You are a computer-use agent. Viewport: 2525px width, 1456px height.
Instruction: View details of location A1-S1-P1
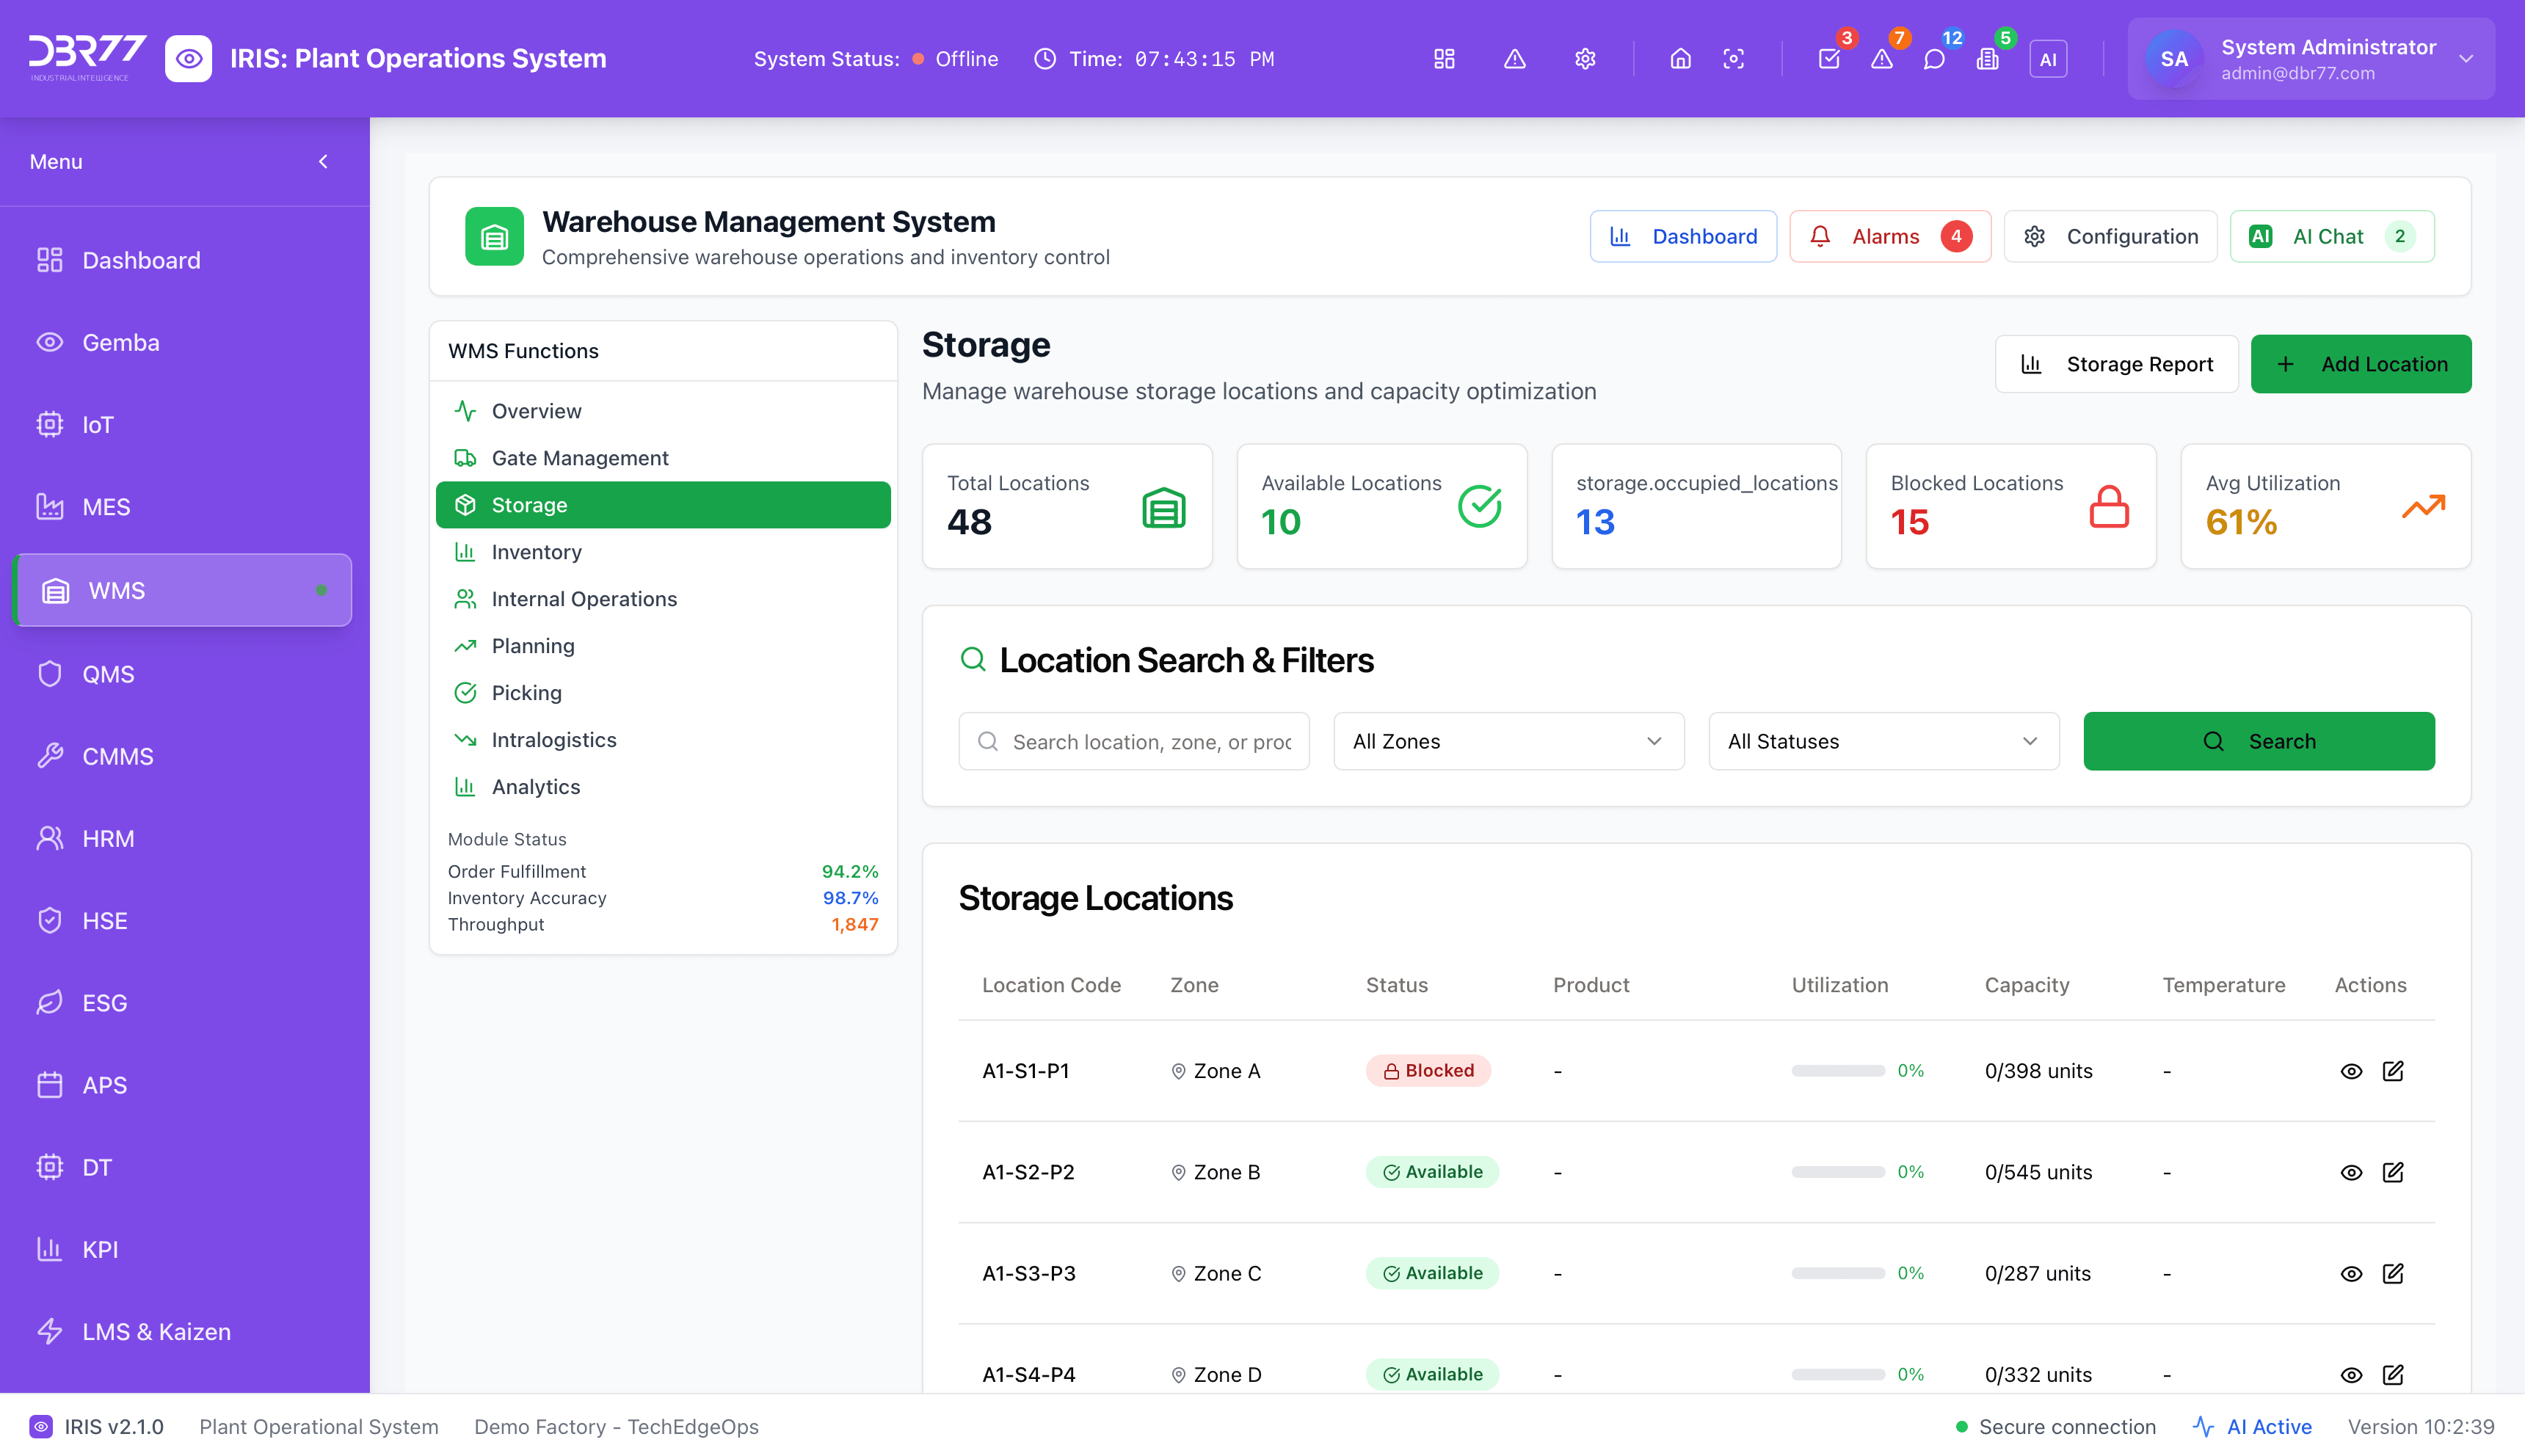(2350, 1070)
